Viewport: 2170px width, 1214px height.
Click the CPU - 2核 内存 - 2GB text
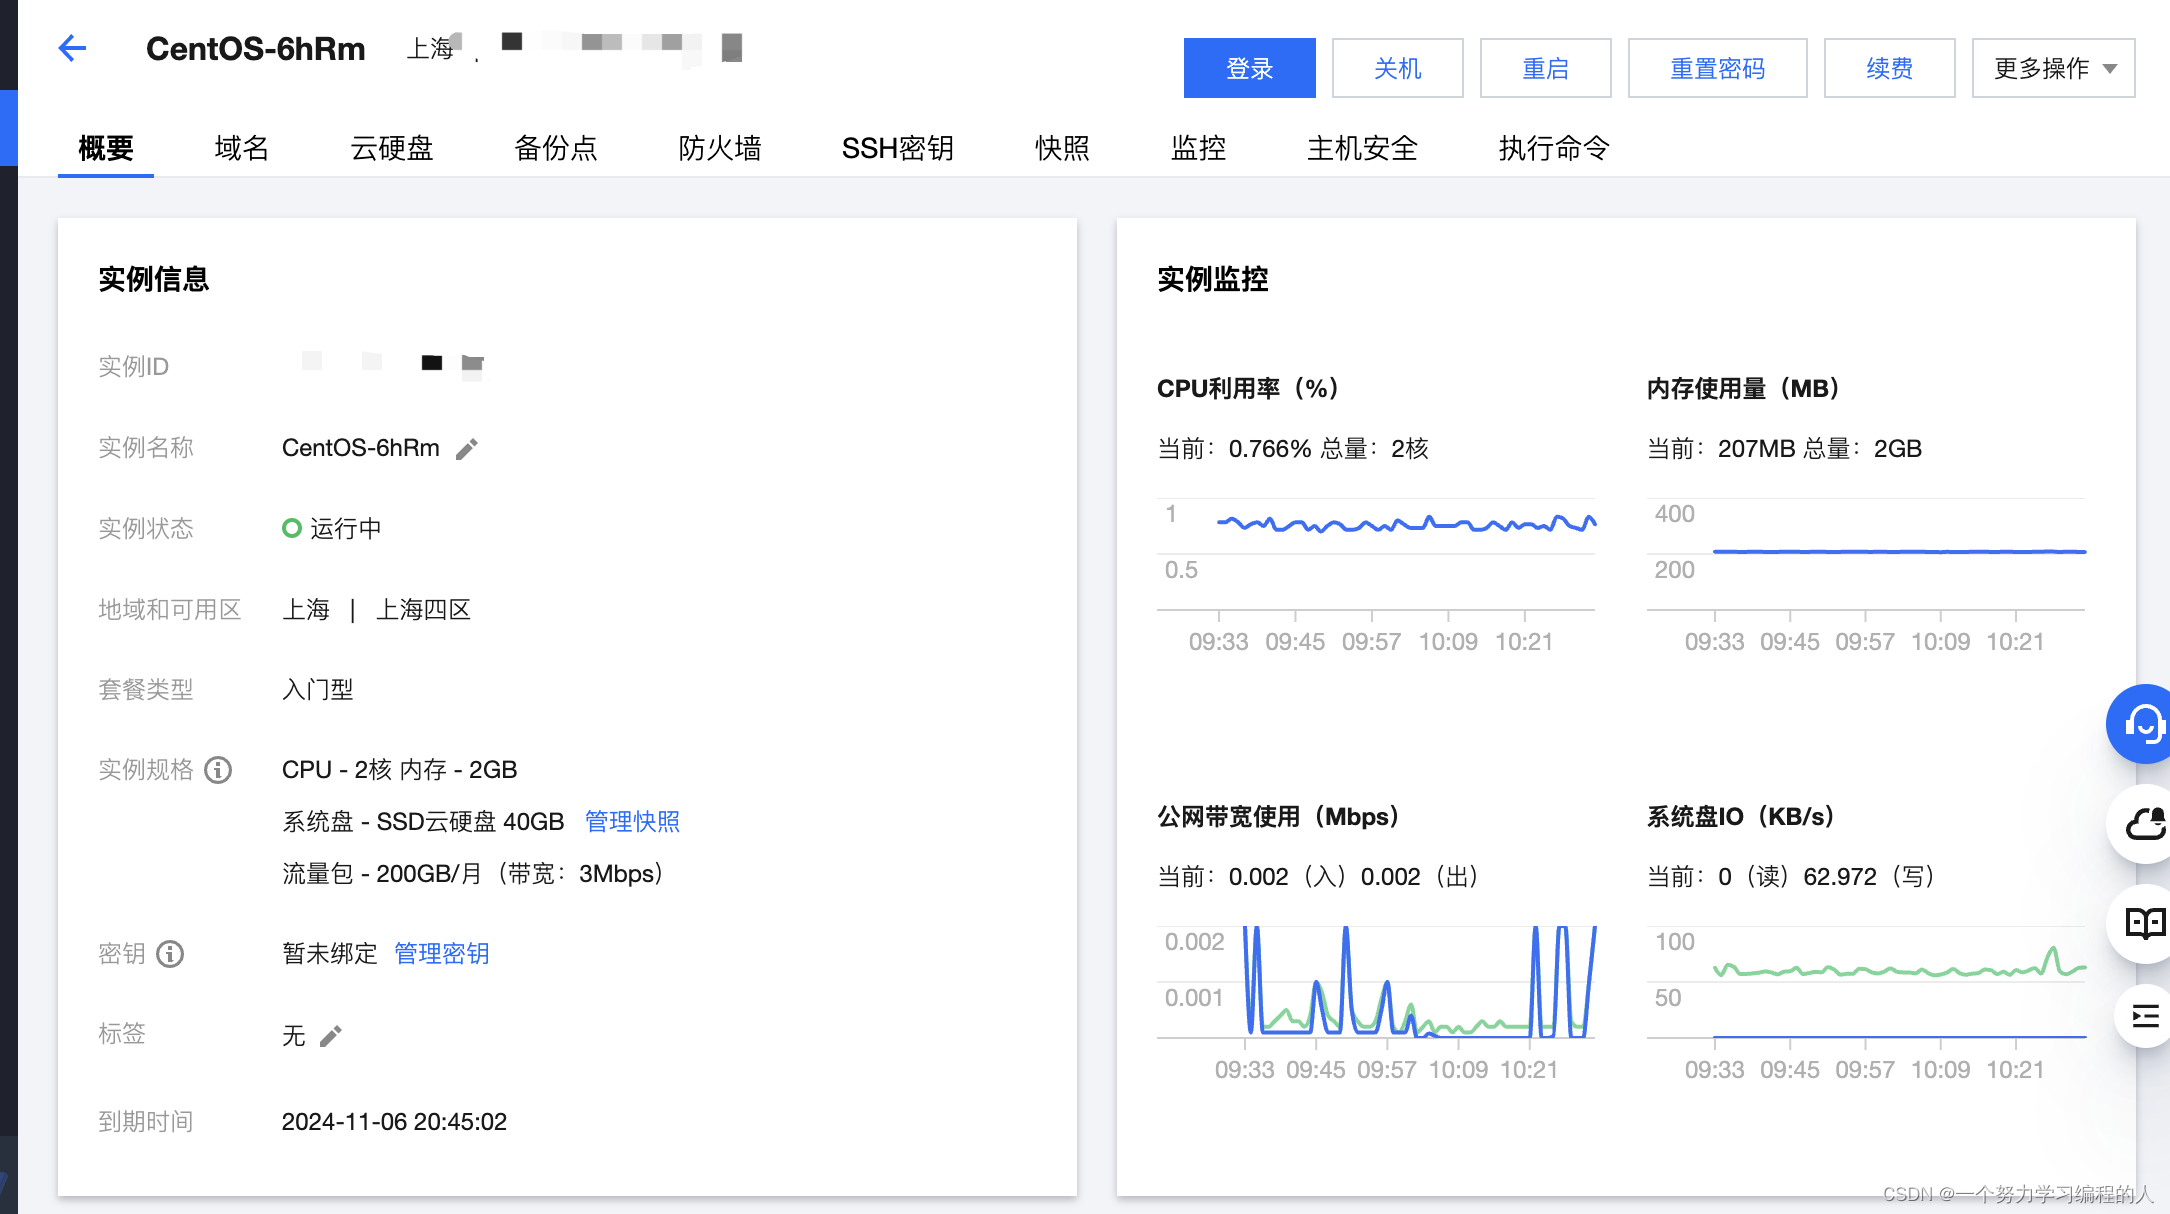coord(400,770)
